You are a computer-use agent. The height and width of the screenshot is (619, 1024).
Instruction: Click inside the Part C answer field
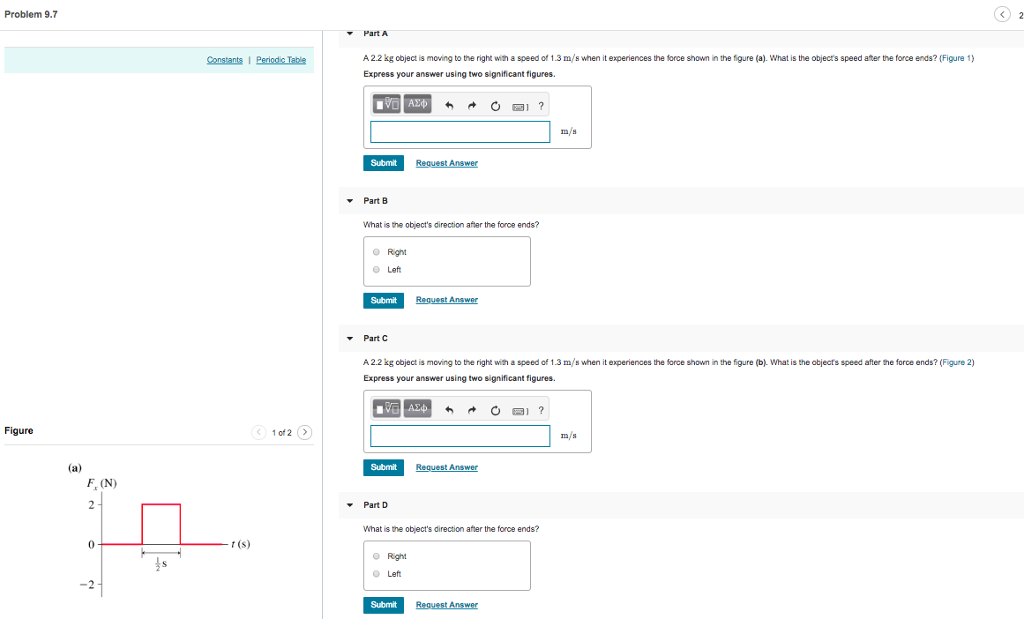click(459, 436)
